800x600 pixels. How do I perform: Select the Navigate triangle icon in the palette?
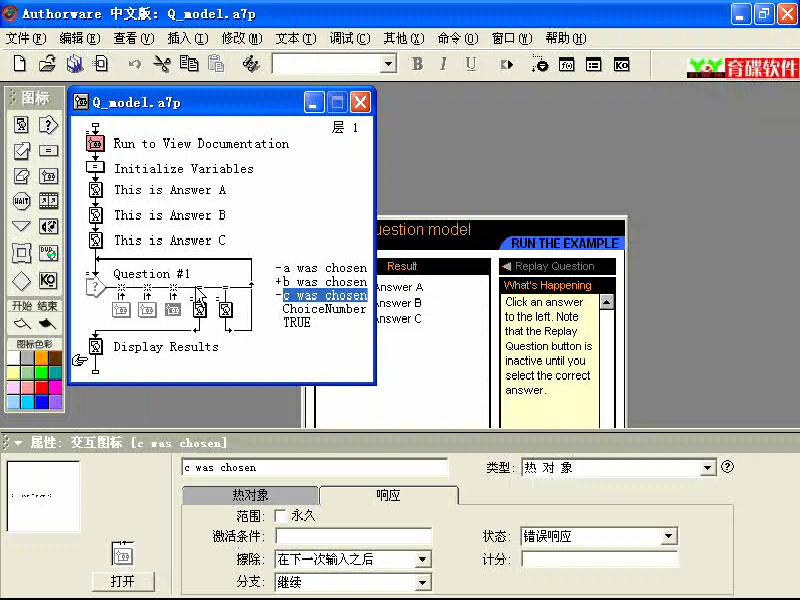(21, 226)
